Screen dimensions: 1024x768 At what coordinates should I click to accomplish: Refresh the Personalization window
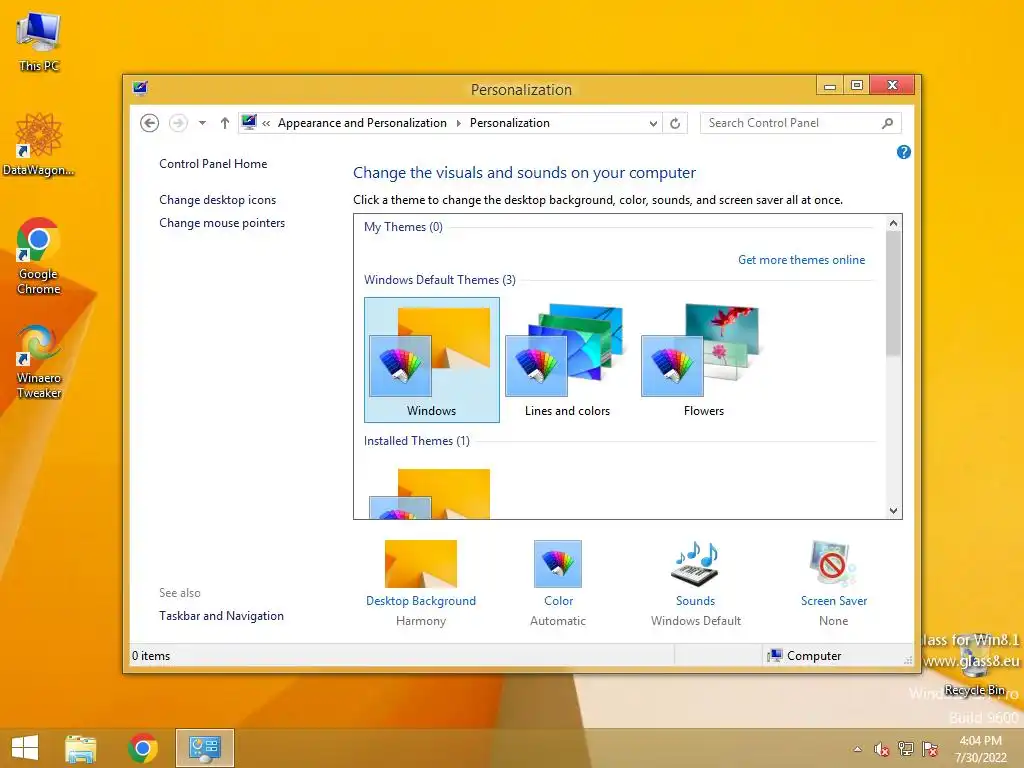pyautogui.click(x=675, y=123)
